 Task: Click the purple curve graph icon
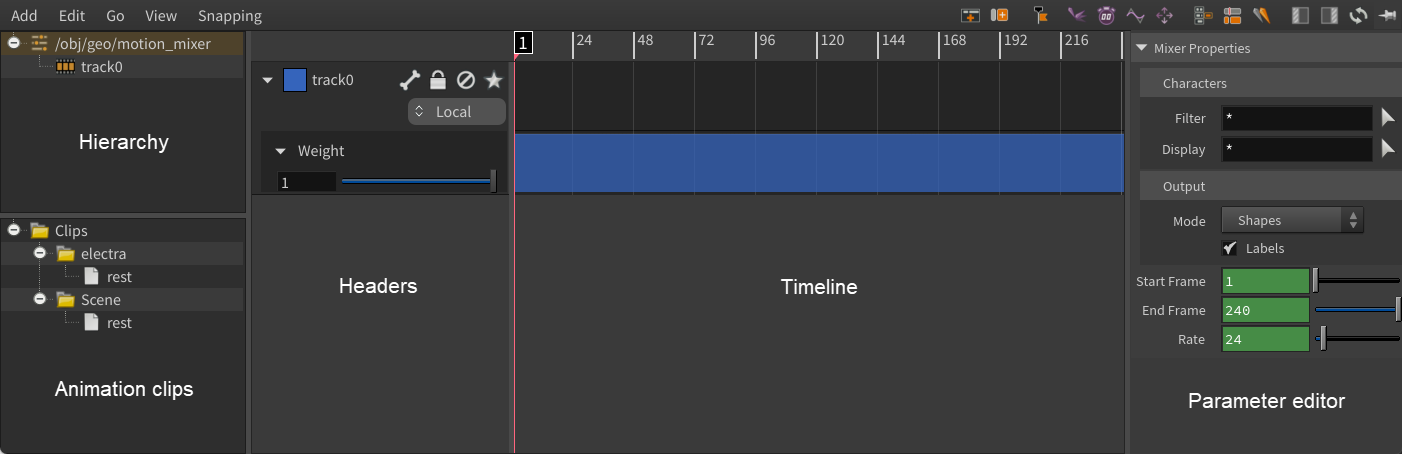[1135, 15]
